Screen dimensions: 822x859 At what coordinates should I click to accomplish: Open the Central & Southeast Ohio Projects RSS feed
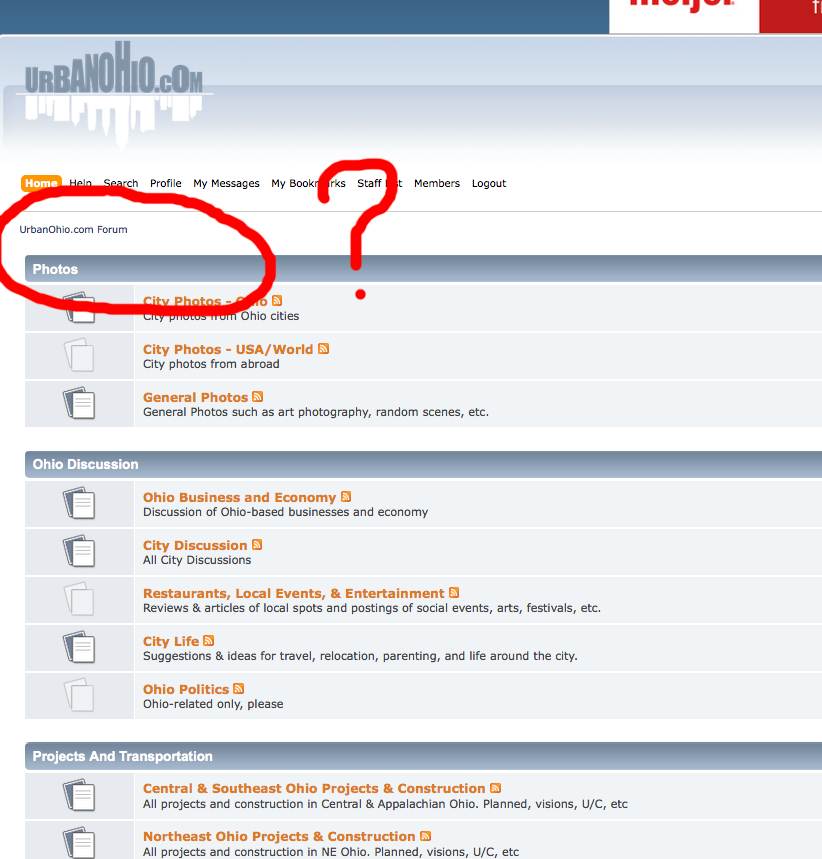coord(495,788)
